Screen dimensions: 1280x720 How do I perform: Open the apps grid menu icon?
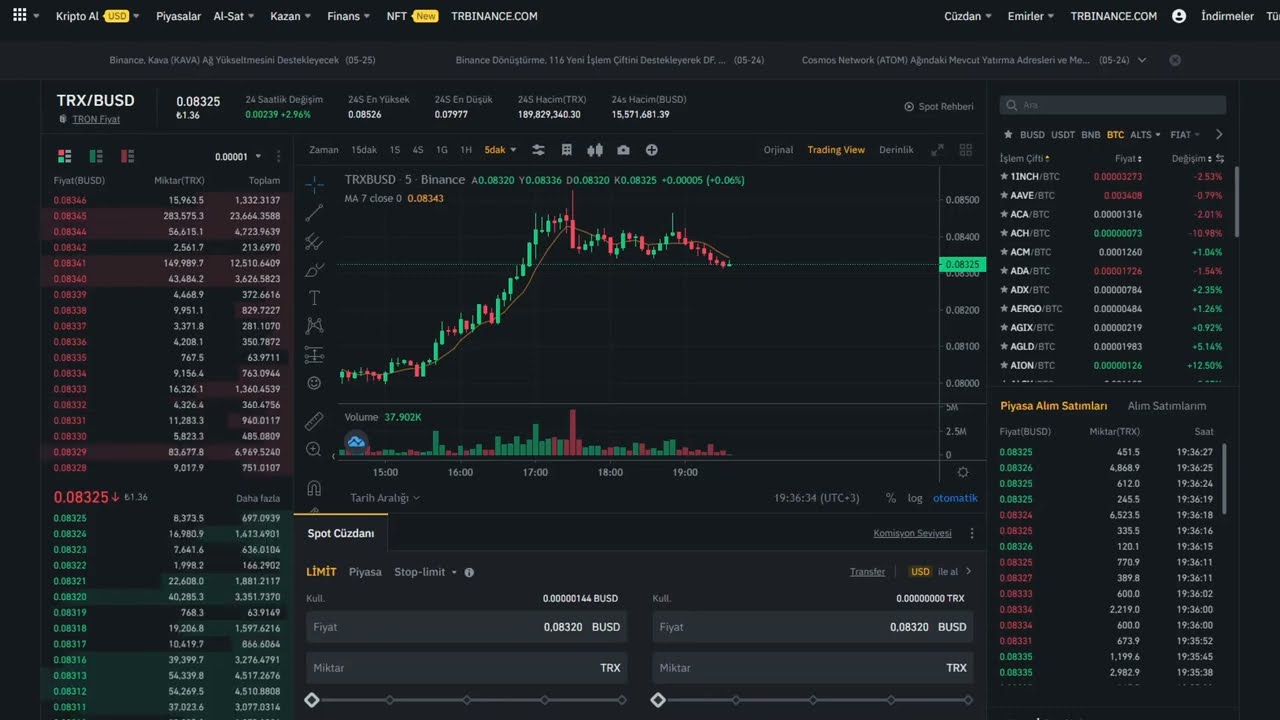point(20,16)
